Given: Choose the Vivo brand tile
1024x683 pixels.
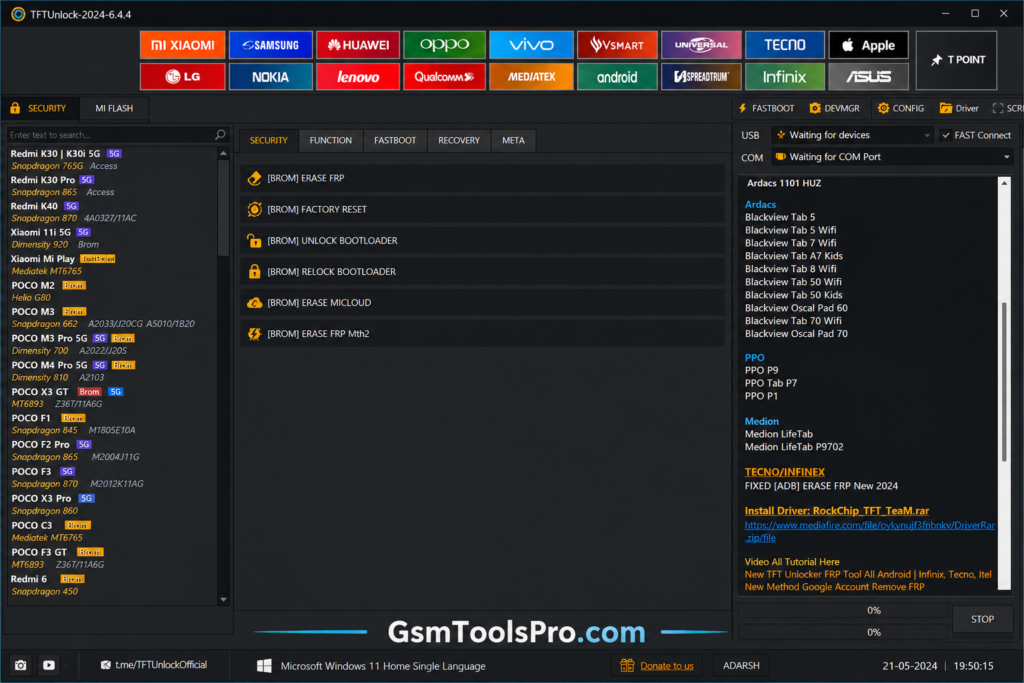Looking at the screenshot, I should 532,45.
